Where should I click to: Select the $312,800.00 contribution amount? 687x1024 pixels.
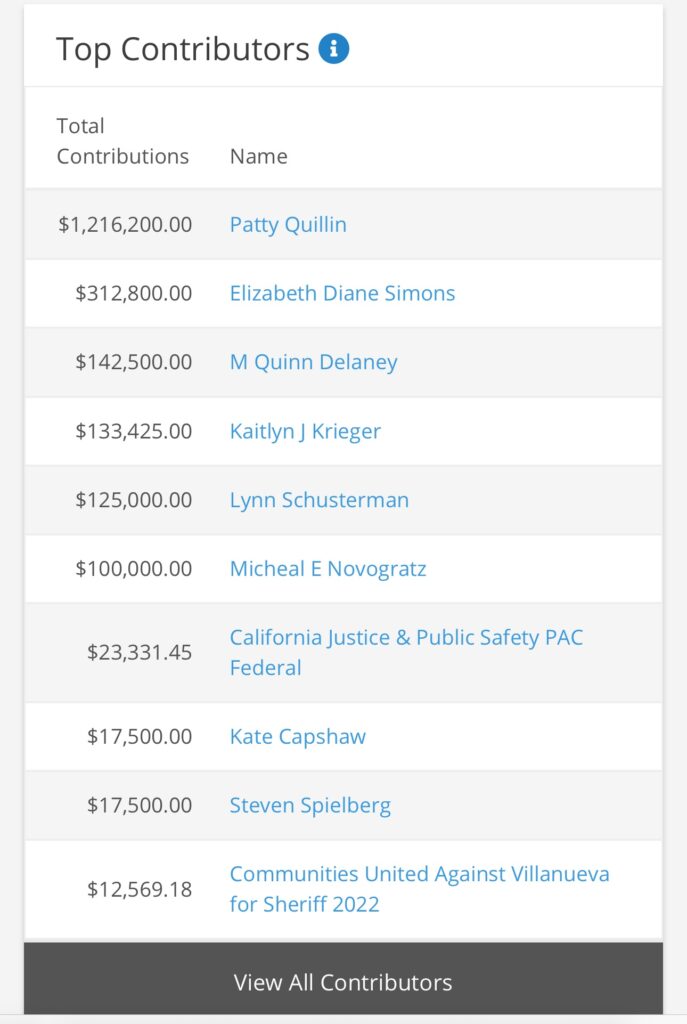[134, 293]
